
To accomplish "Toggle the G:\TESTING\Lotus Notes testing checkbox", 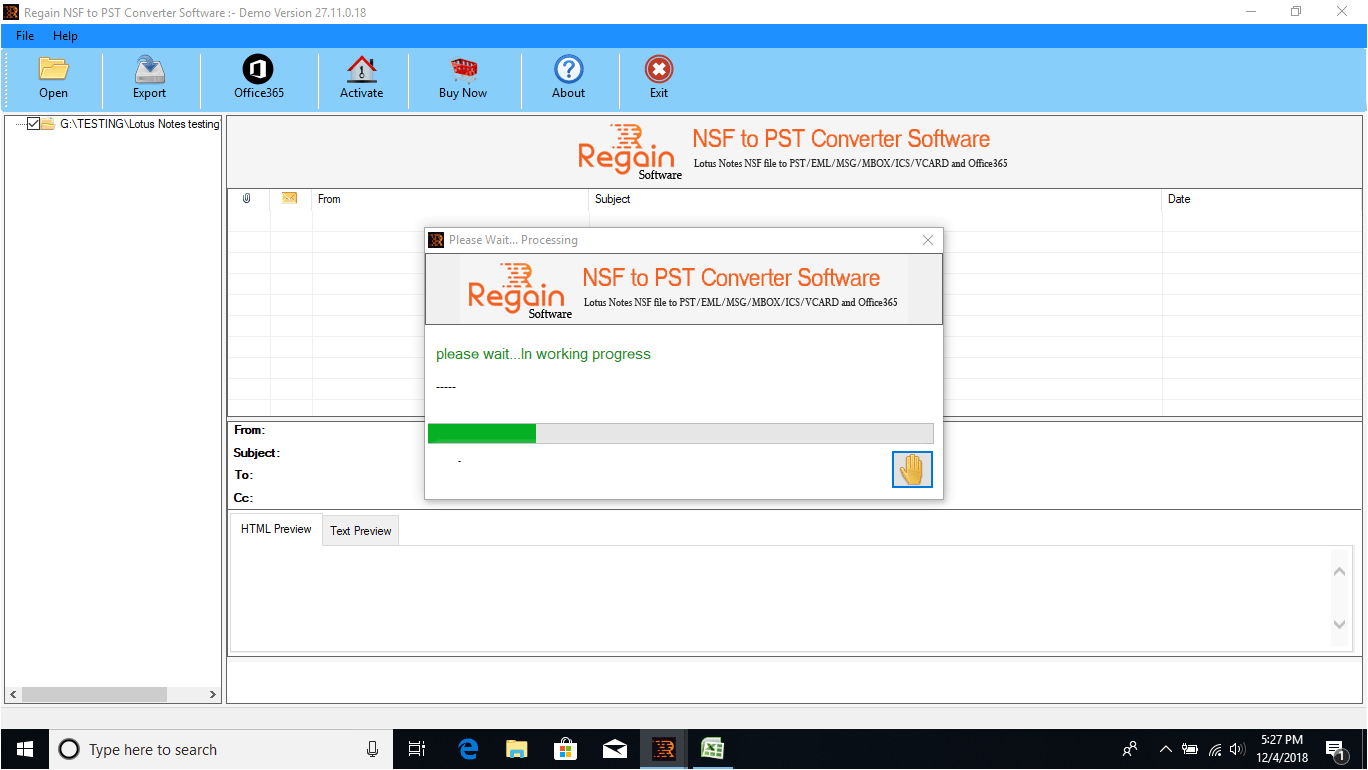I will coord(33,124).
